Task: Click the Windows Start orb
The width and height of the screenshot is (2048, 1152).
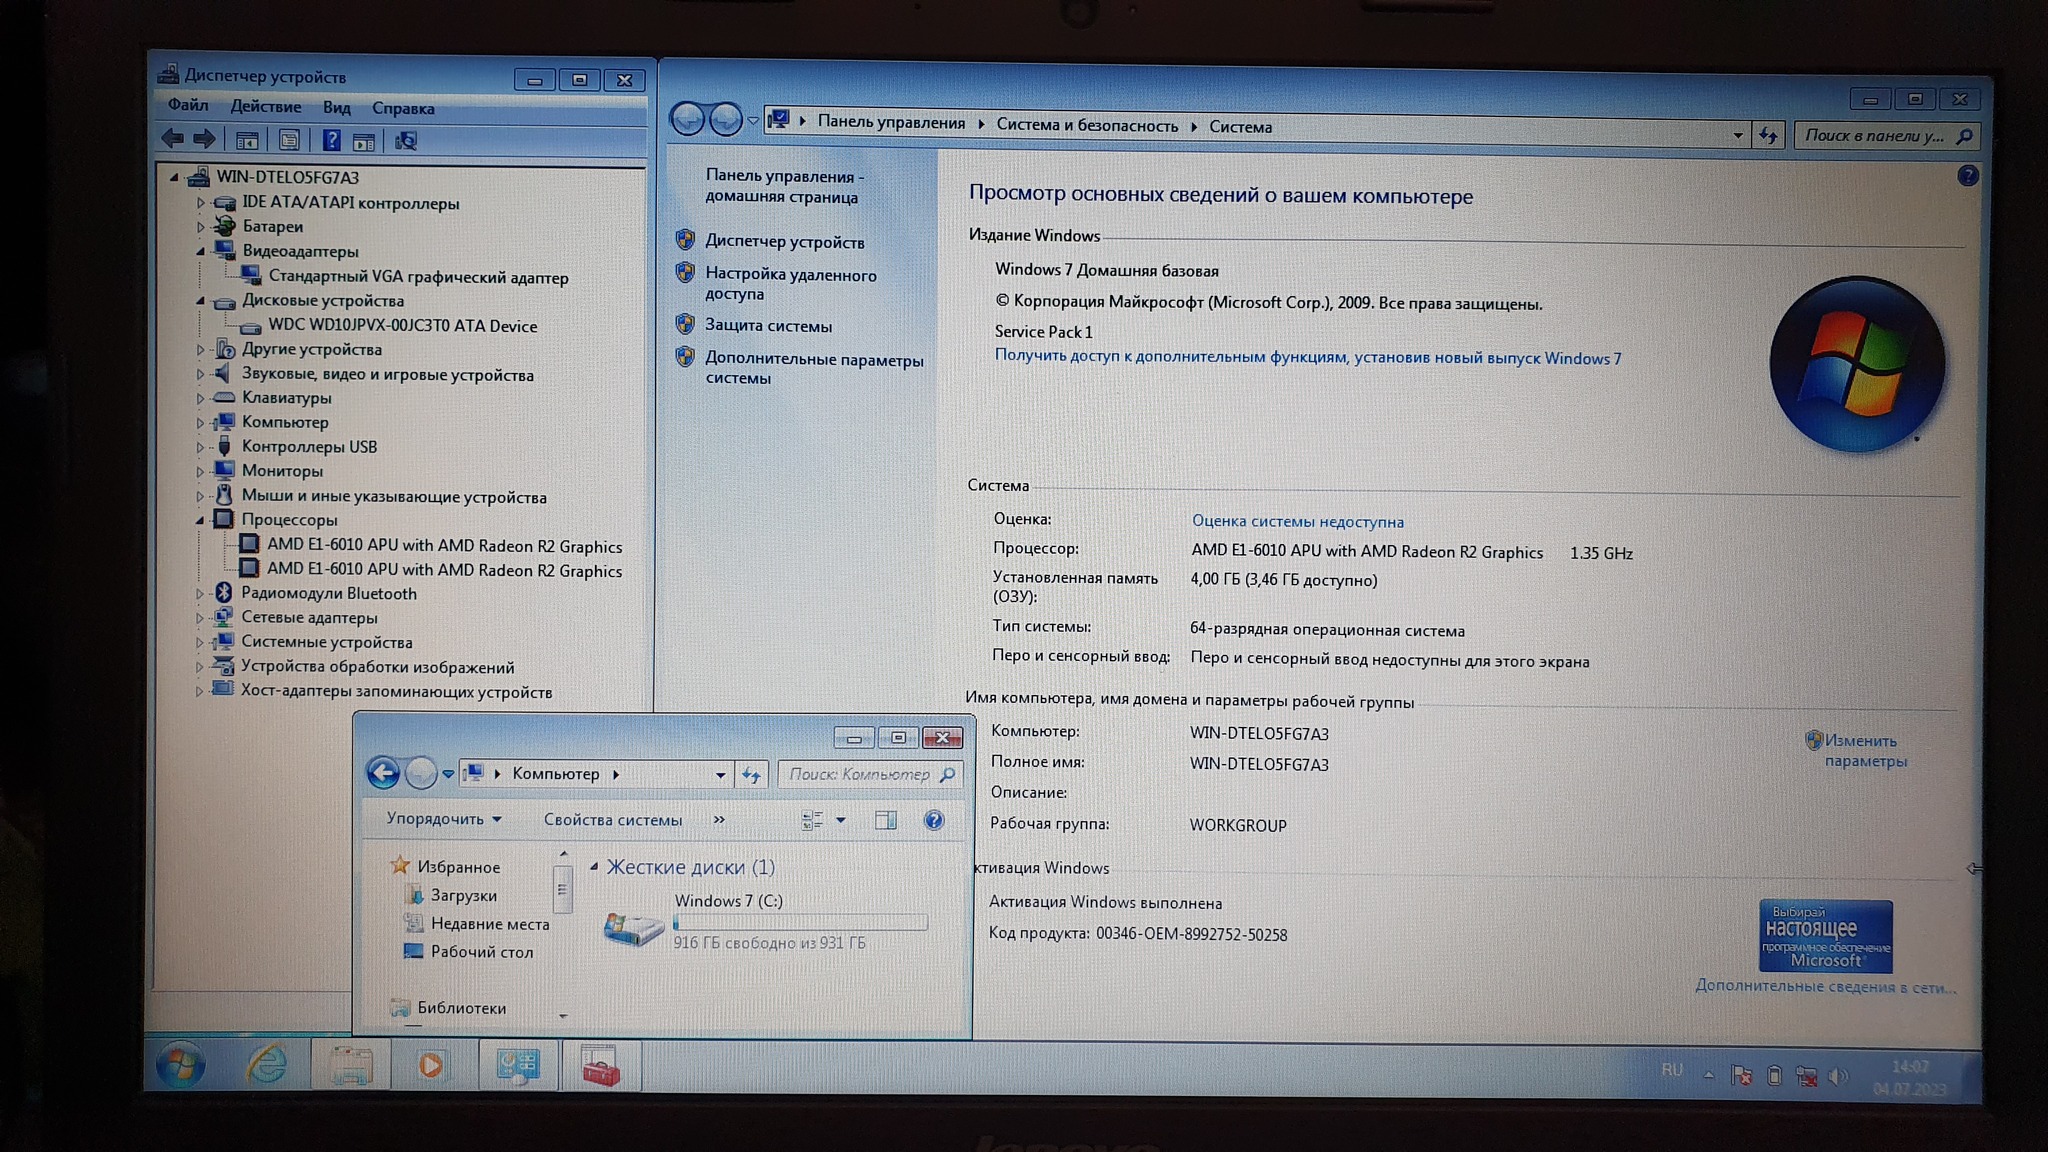Action: pos(181,1064)
